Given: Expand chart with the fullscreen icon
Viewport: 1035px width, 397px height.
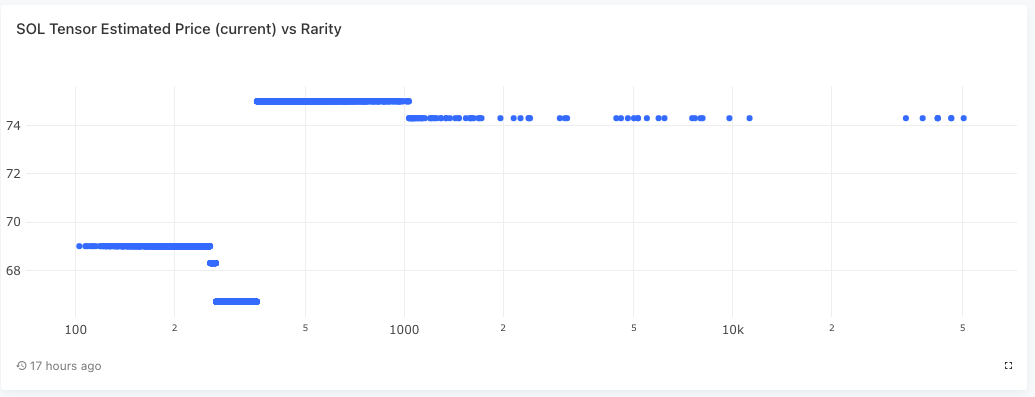Looking at the screenshot, I should pyautogui.click(x=1008, y=366).
